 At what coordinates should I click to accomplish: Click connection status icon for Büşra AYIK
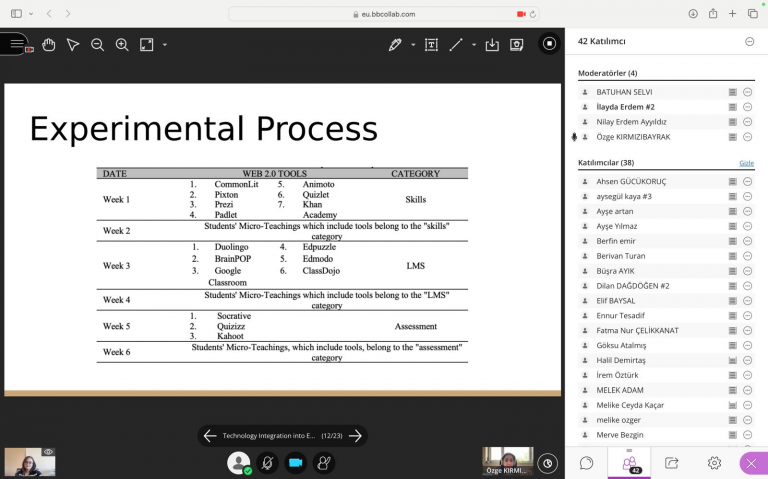[732, 271]
